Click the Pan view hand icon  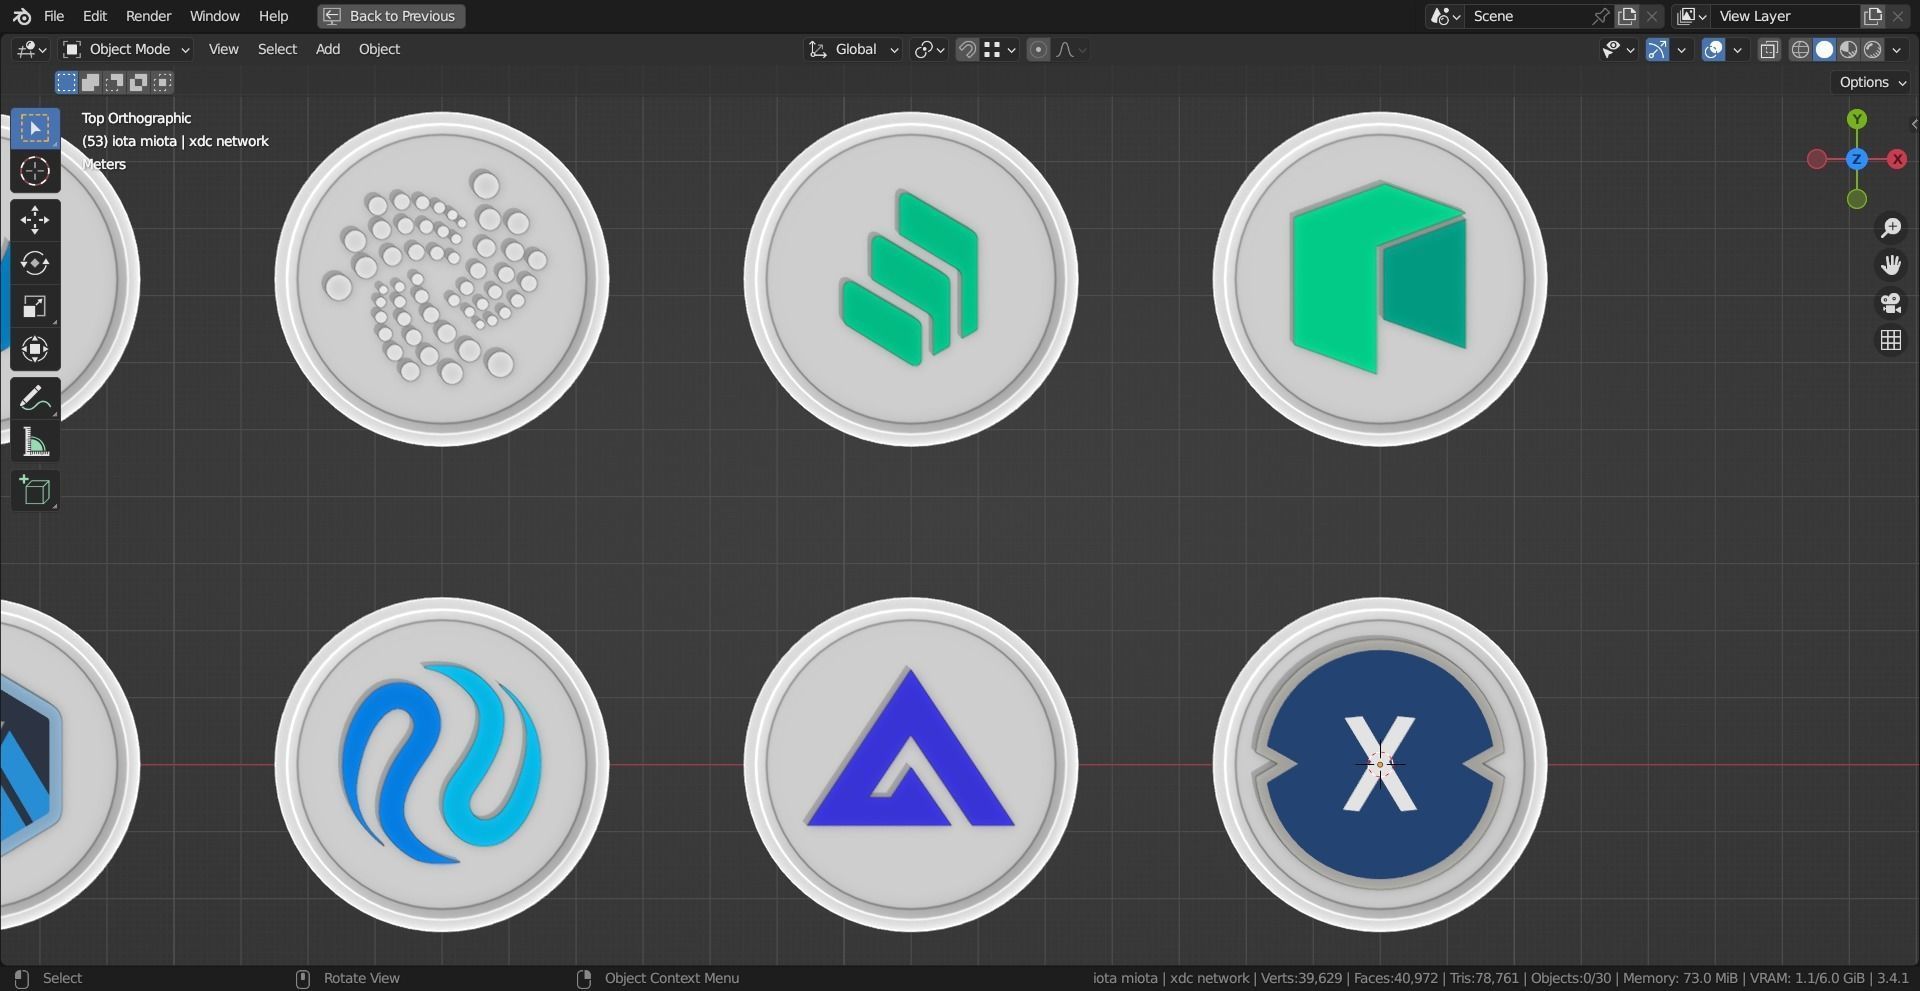1890,265
